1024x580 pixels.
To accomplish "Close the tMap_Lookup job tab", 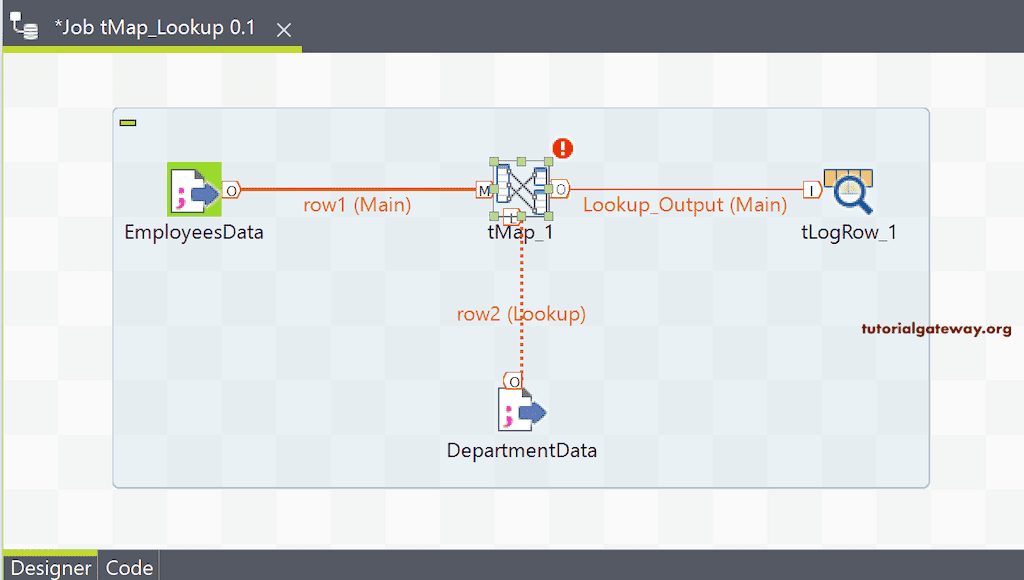I will [x=283, y=29].
